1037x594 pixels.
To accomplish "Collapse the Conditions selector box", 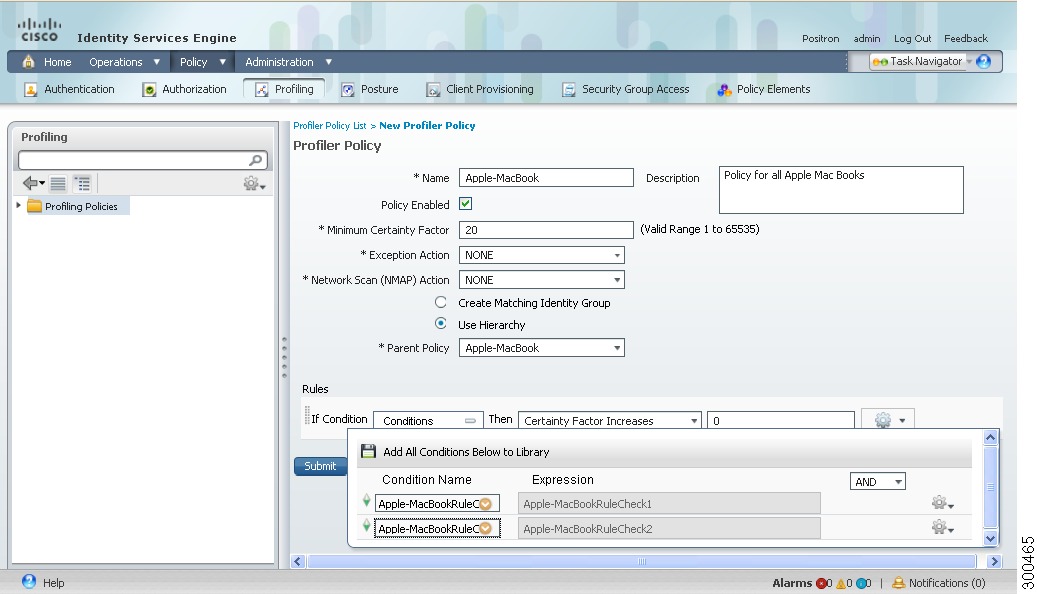I will pos(470,421).
